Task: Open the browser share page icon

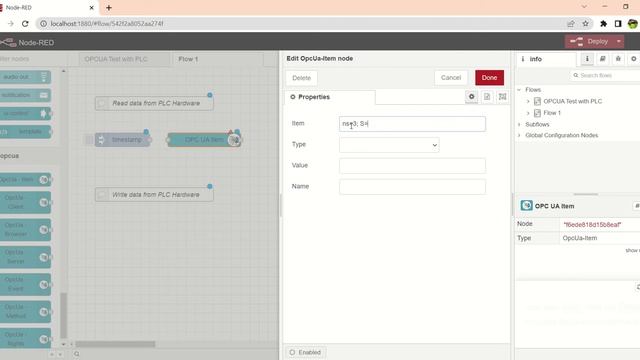Action: (x=571, y=24)
